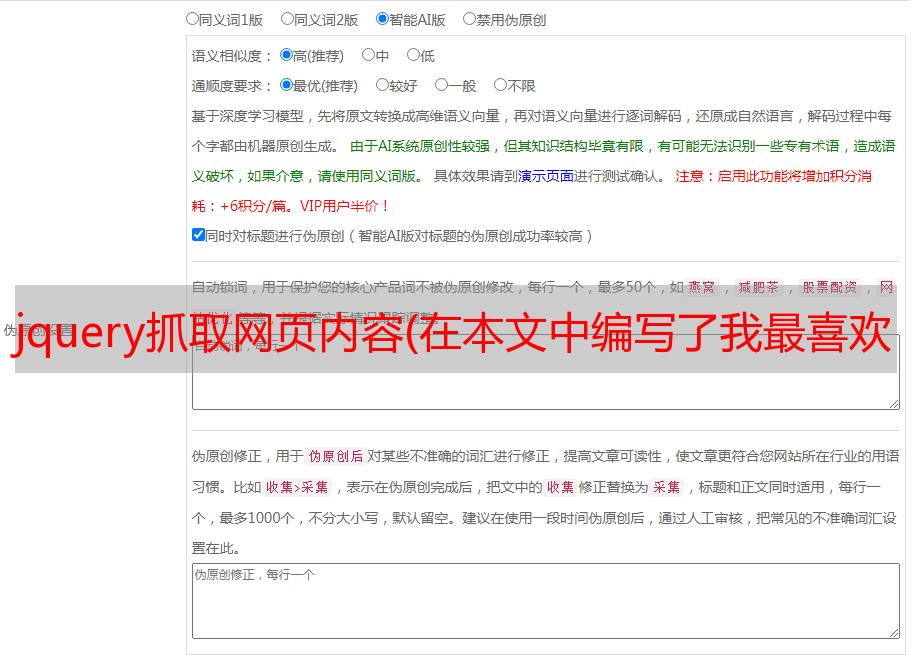This screenshot has width=911, height=658.
Task: Click inside the 伪原创修正 textarea
Action: [546, 601]
